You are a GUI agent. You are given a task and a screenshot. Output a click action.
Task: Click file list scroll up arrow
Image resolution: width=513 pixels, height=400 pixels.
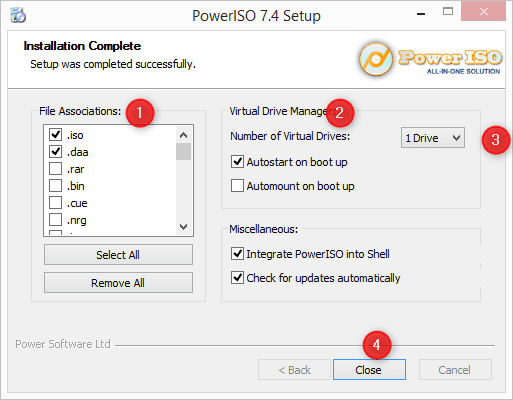(183, 135)
